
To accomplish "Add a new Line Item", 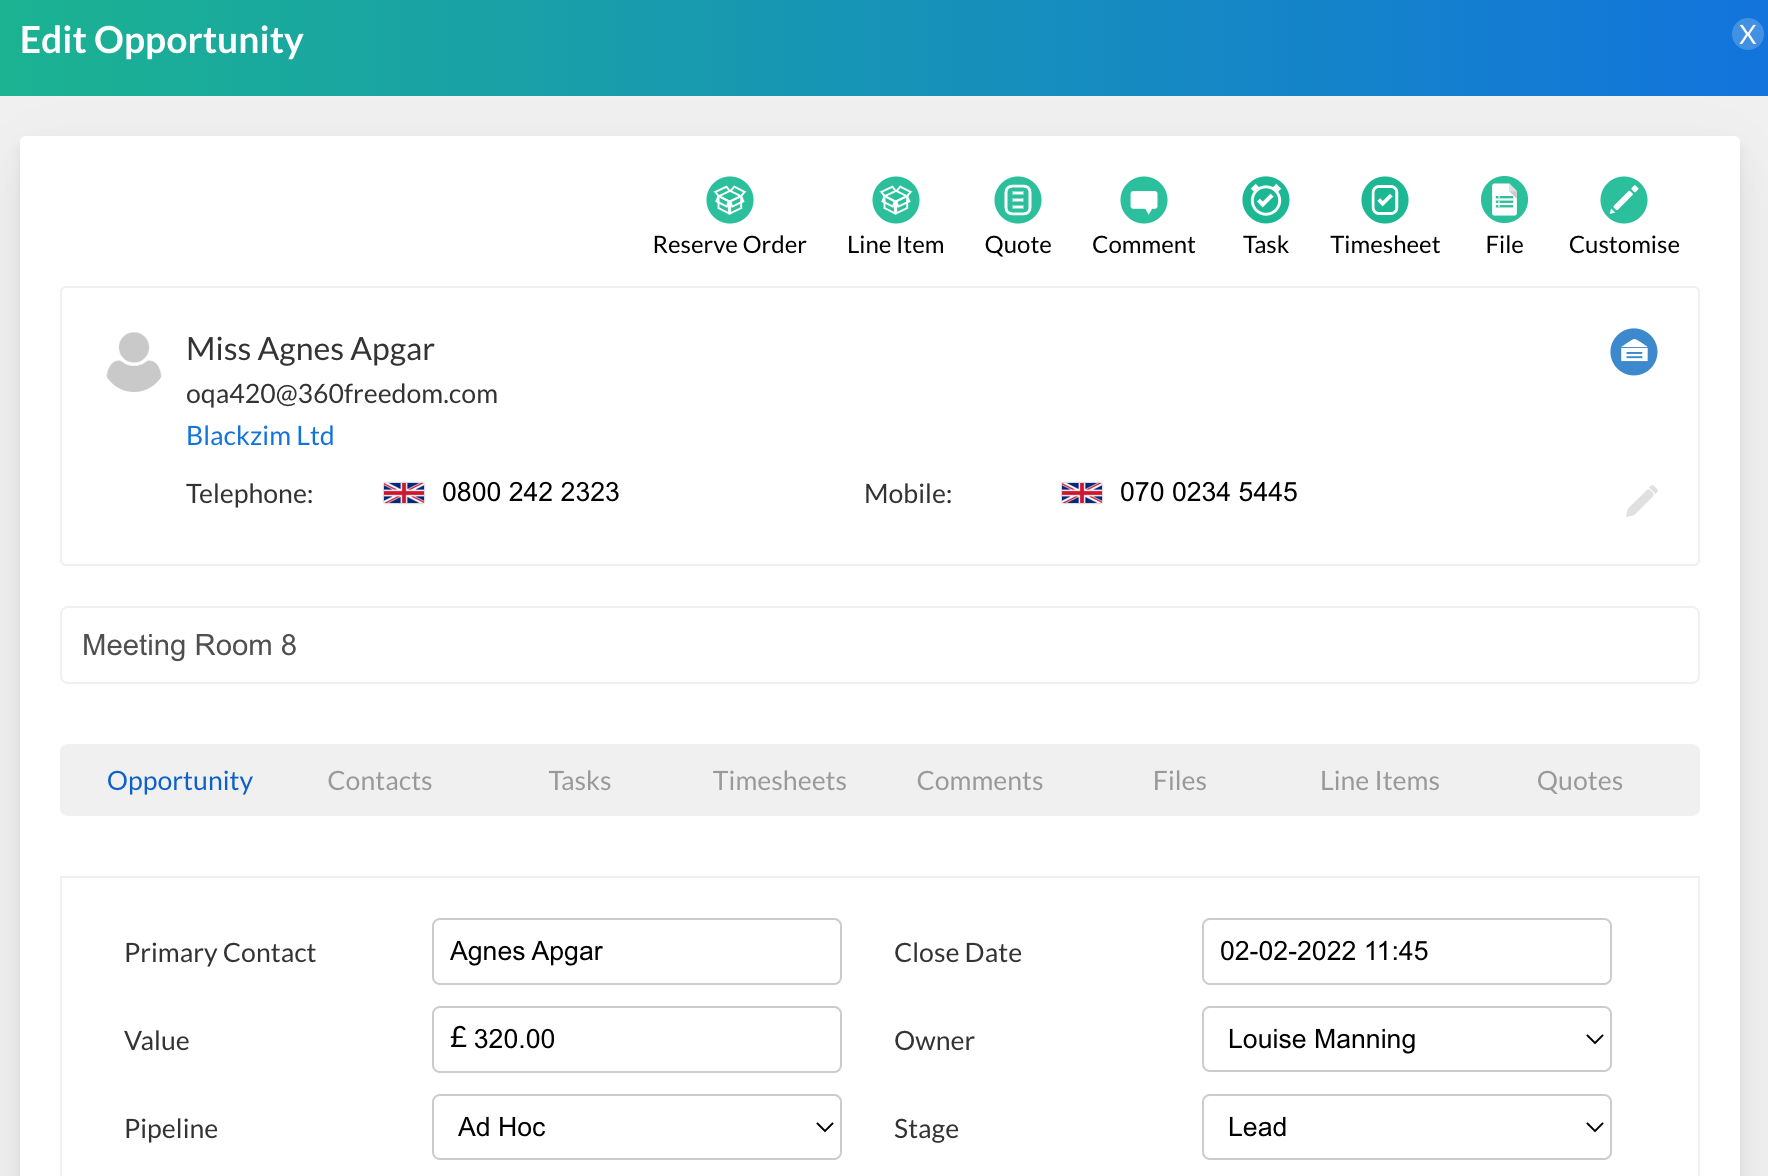I will (895, 200).
